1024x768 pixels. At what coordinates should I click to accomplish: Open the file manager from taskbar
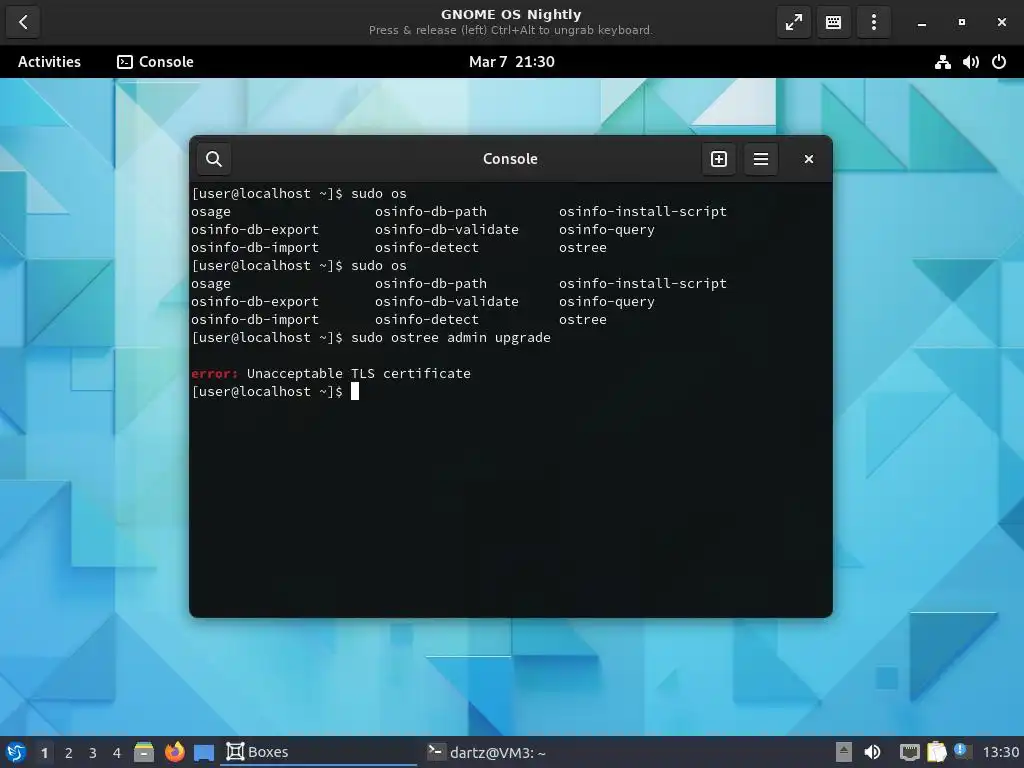144,752
